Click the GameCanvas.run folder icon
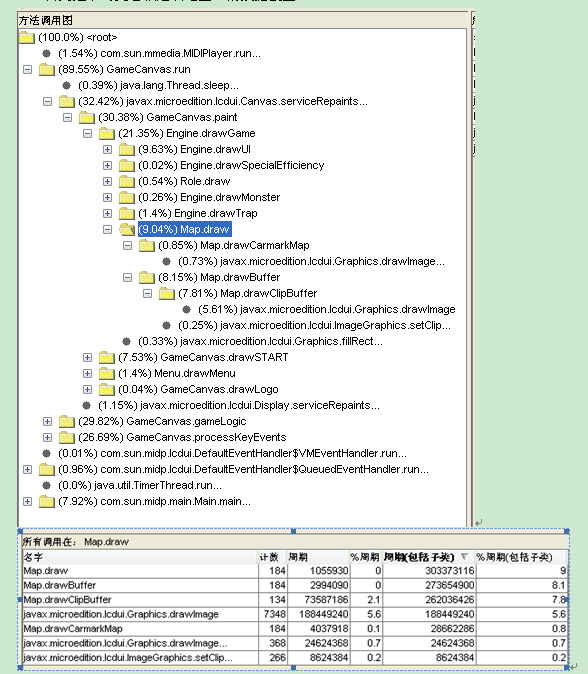Image resolution: width=588 pixels, height=674 pixels. click(x=46, y=69)
